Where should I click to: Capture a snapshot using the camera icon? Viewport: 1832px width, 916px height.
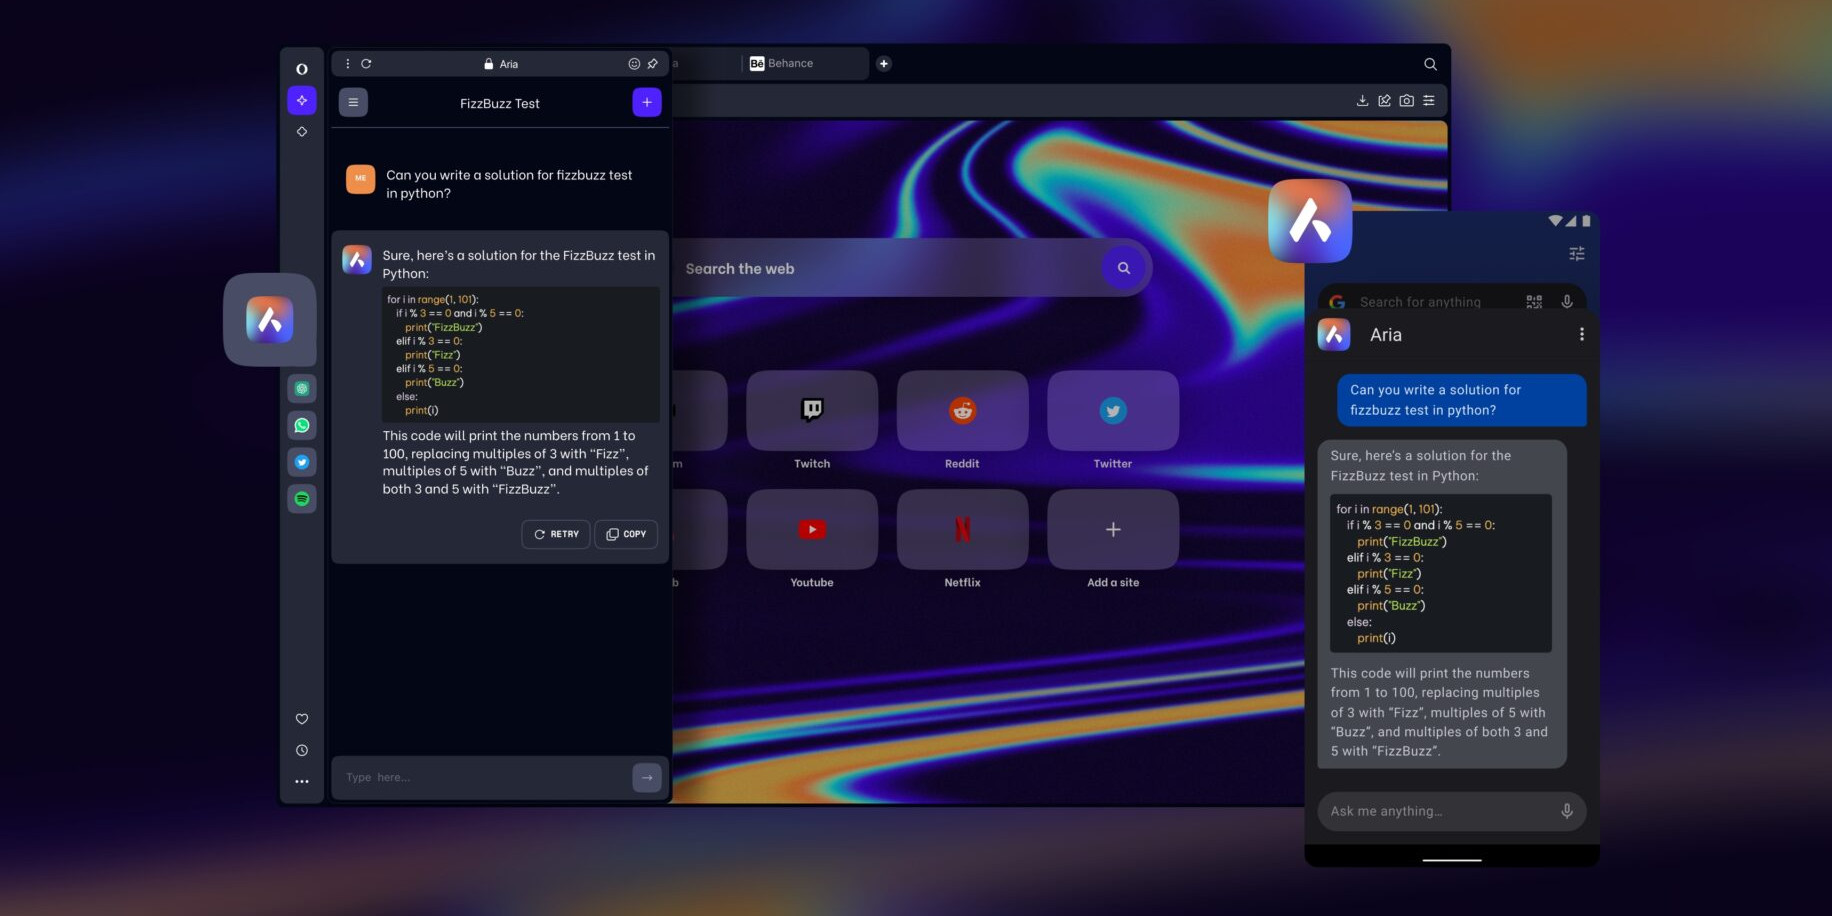1407,100
